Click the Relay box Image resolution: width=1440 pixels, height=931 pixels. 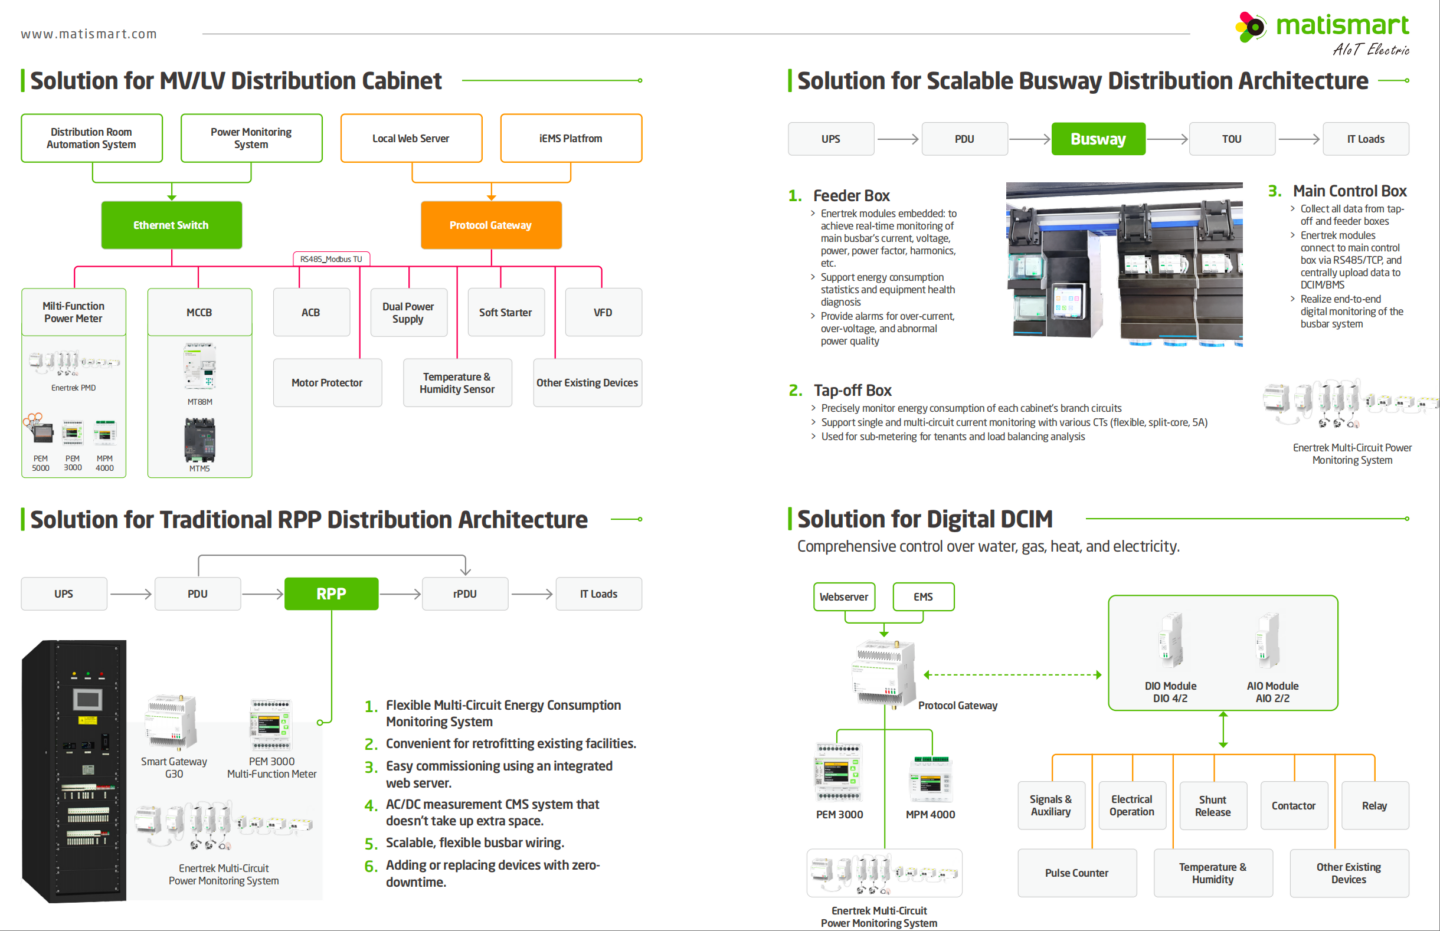click(1375, 806)
